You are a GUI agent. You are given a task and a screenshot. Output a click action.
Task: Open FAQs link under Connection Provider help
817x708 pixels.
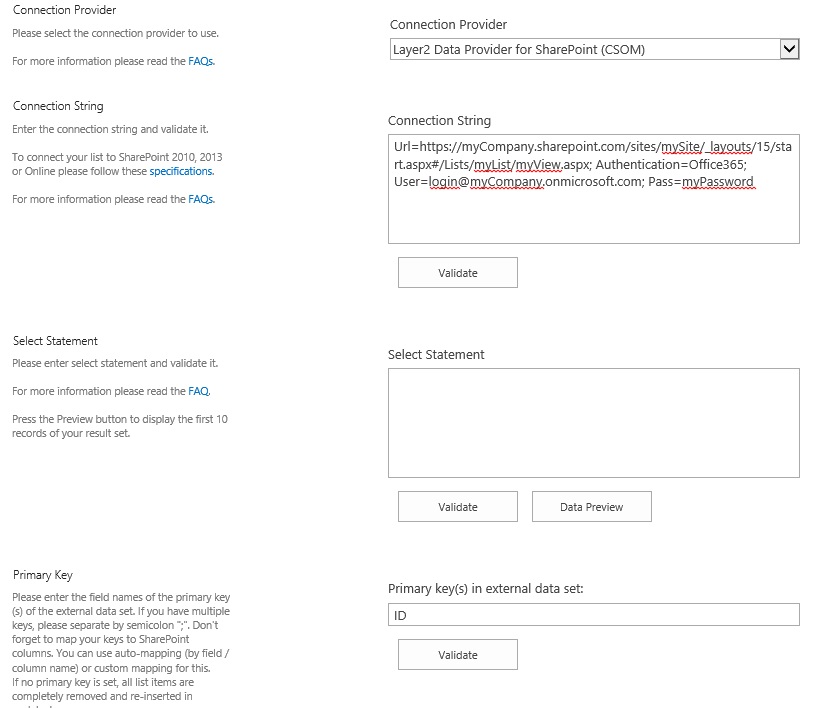pyautogui.click(x=201, y=61)
